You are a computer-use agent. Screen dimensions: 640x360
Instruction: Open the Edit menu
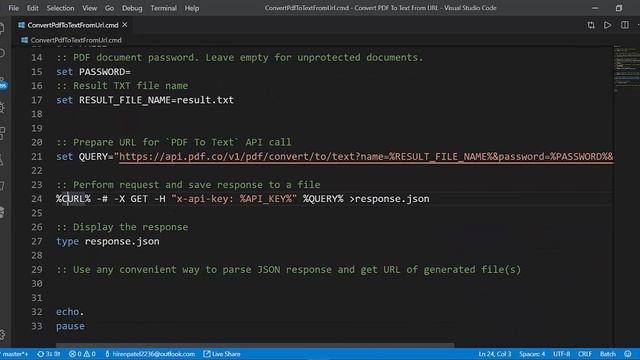click(x=33, y=8)
